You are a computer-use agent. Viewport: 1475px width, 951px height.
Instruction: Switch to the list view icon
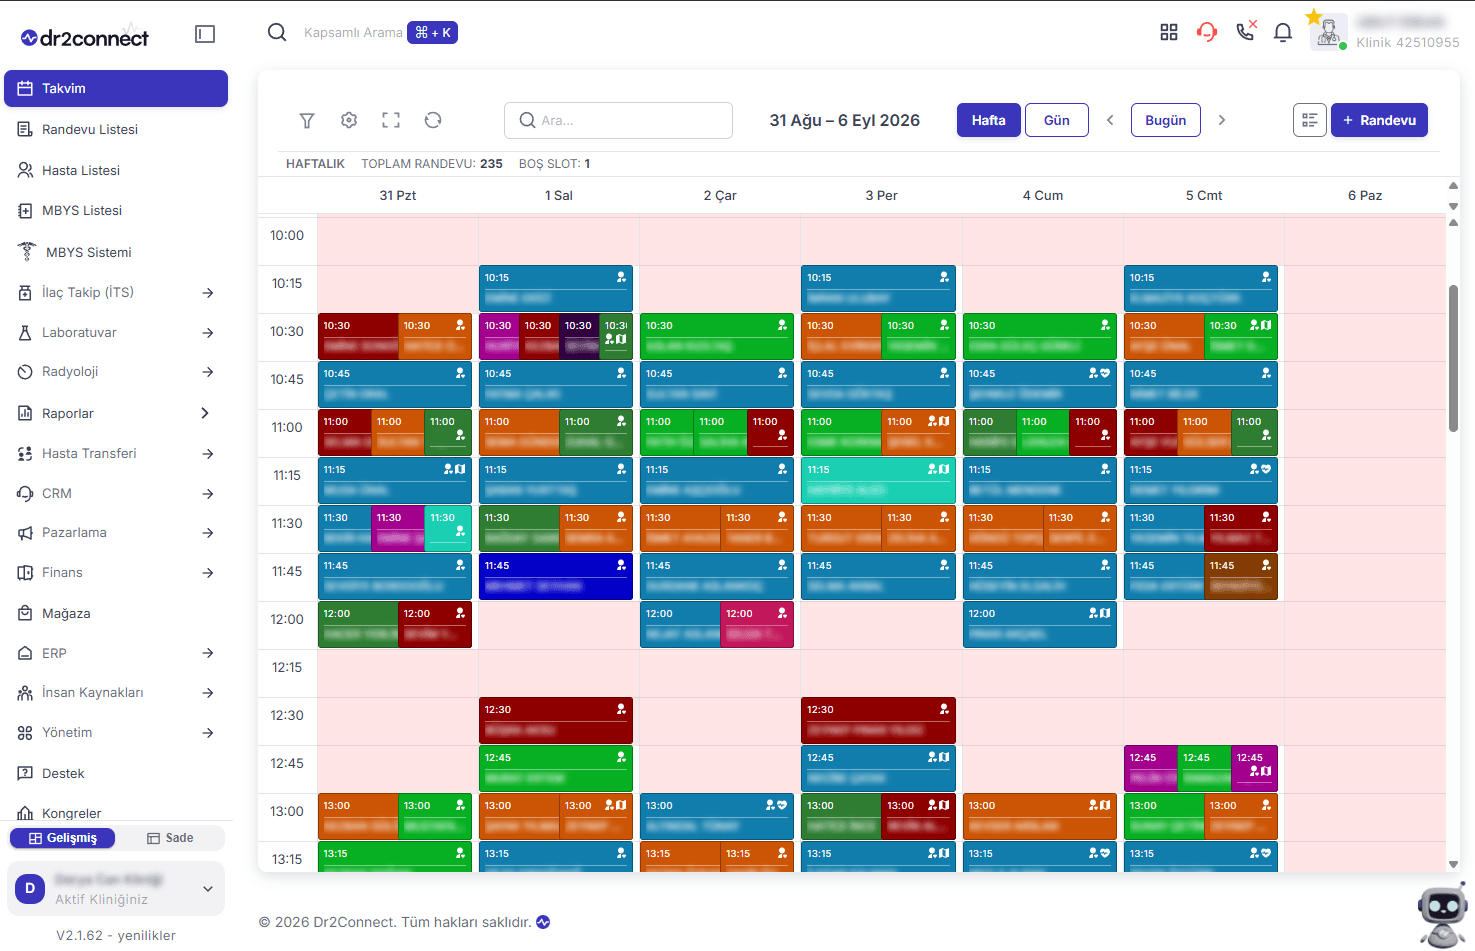pyautogui.click(x=1310, y=120)
